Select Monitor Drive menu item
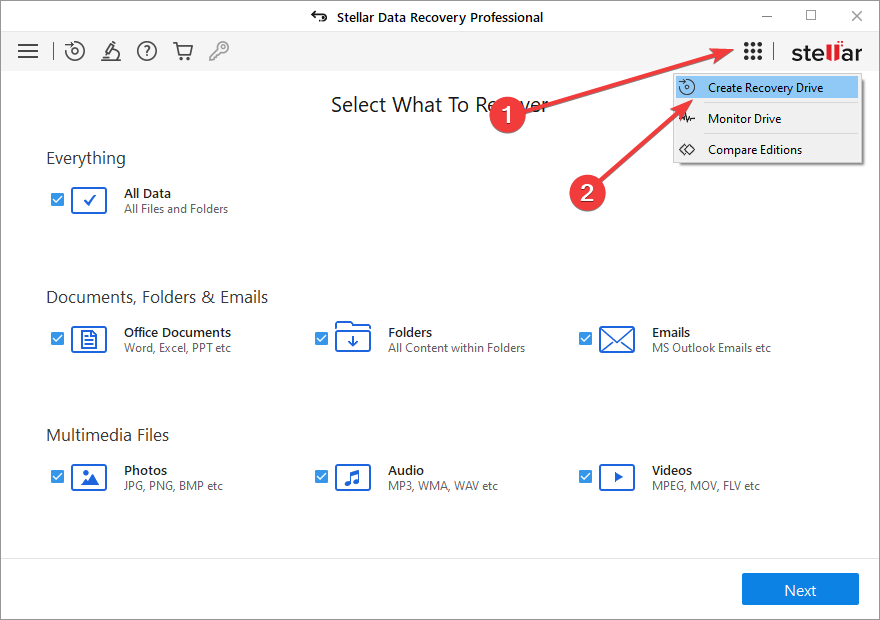Viewport: 880px width, 620px height. pos(767,118)
